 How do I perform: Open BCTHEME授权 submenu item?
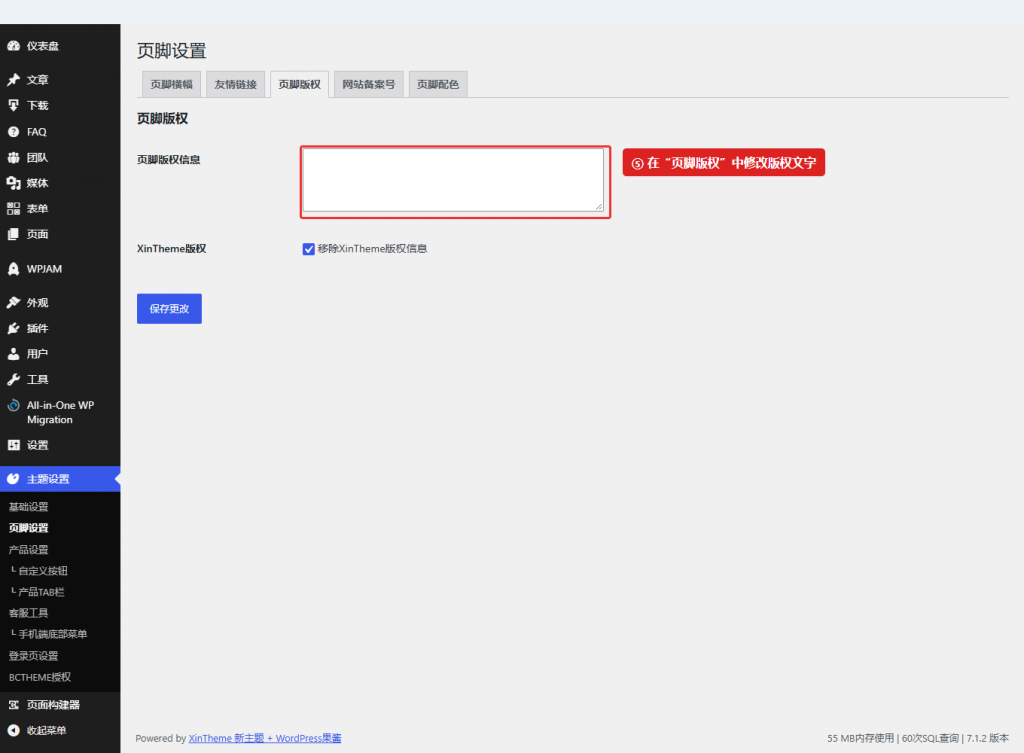[40, 677]
